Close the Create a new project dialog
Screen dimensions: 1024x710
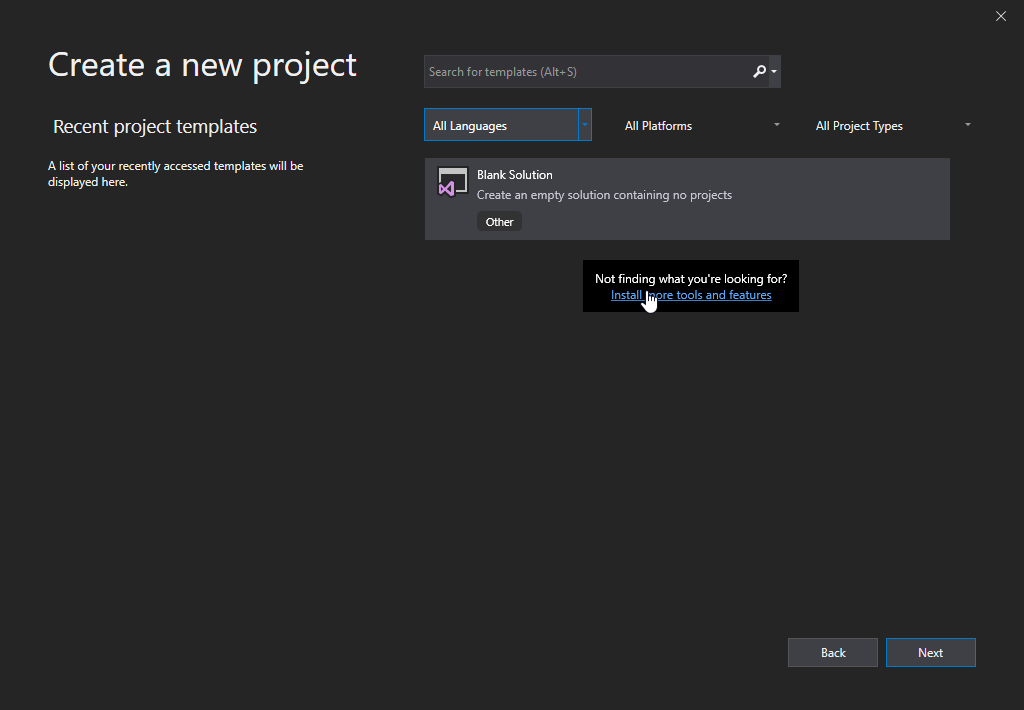1000,16
